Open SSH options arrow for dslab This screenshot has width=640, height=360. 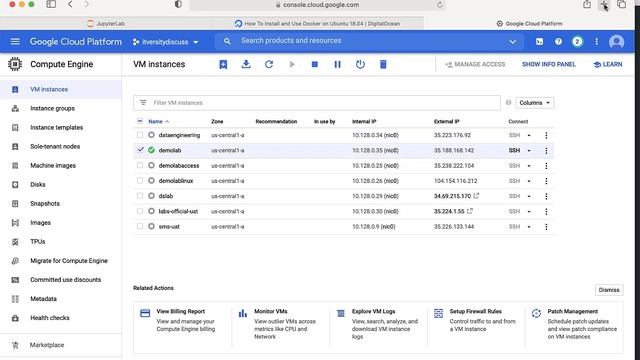coord(529,196)
